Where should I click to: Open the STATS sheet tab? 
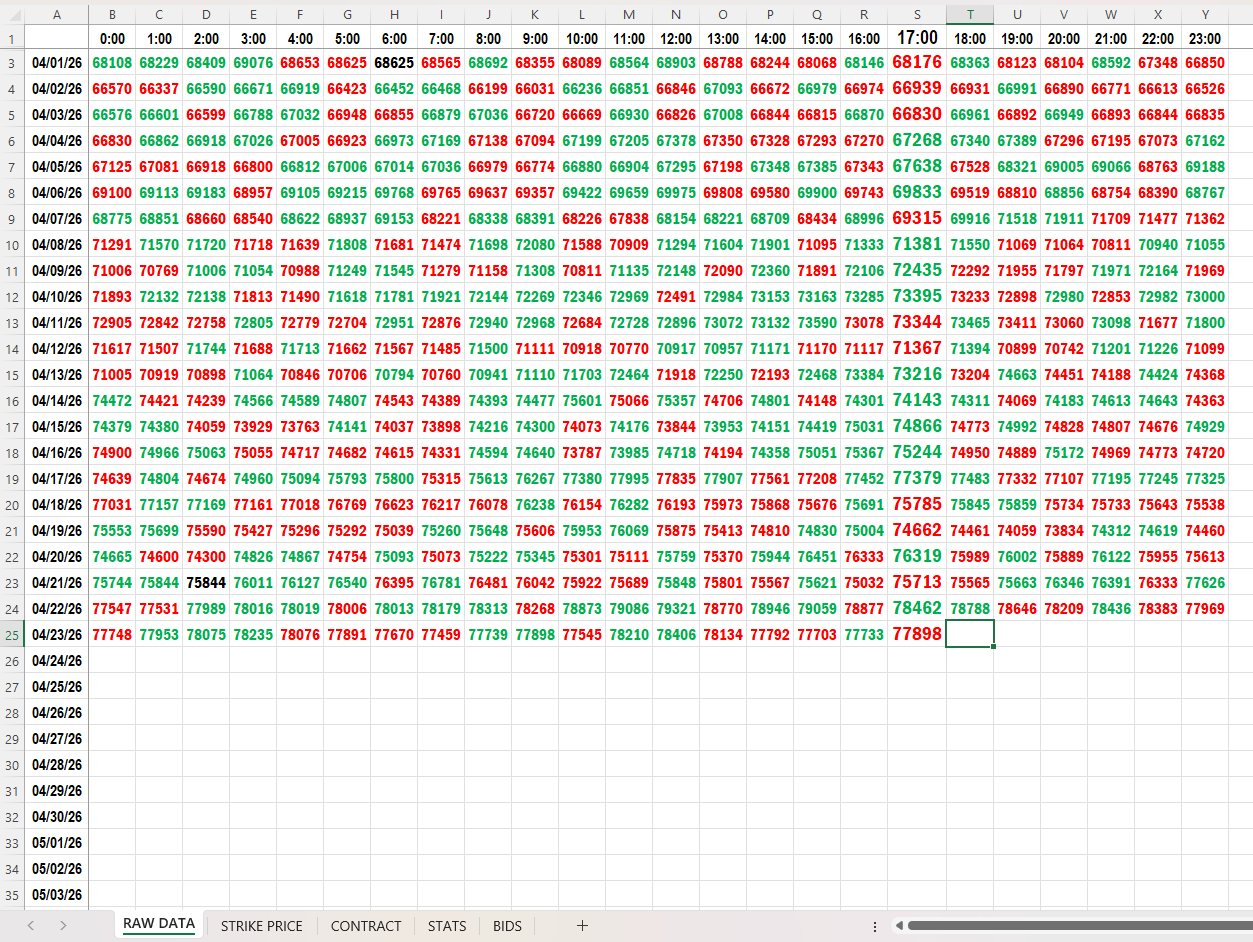click(x=447, y=926)
